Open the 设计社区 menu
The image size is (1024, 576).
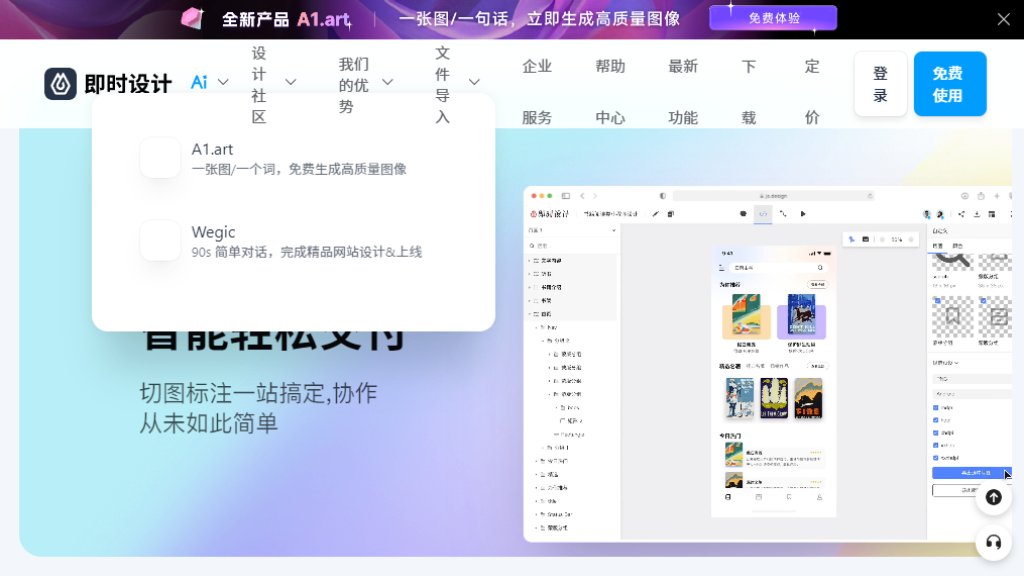[259, 85]
